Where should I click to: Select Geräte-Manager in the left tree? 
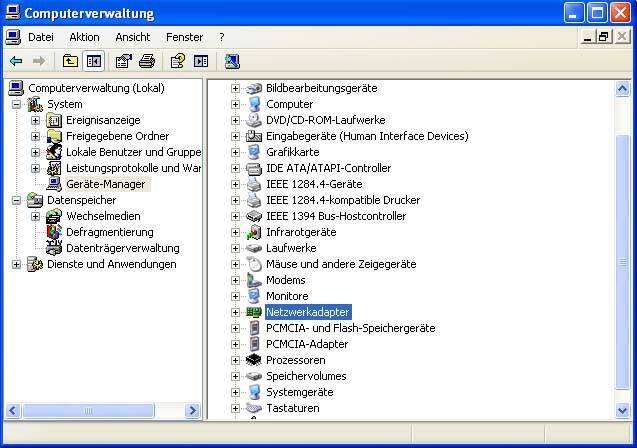106,184
